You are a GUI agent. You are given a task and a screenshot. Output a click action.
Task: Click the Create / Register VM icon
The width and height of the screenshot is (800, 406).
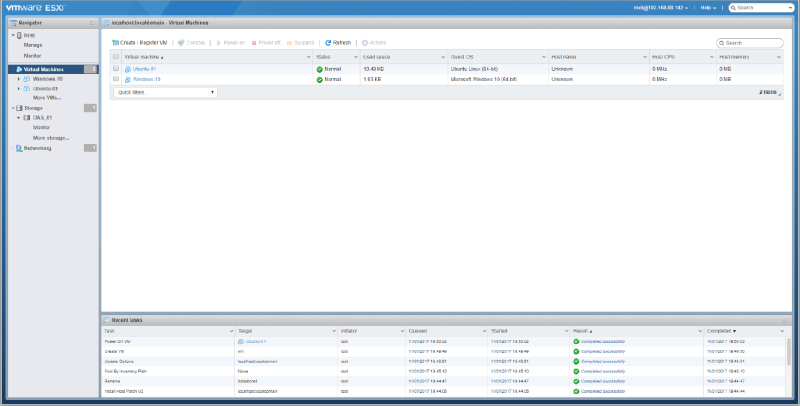[x=116, y=43]
